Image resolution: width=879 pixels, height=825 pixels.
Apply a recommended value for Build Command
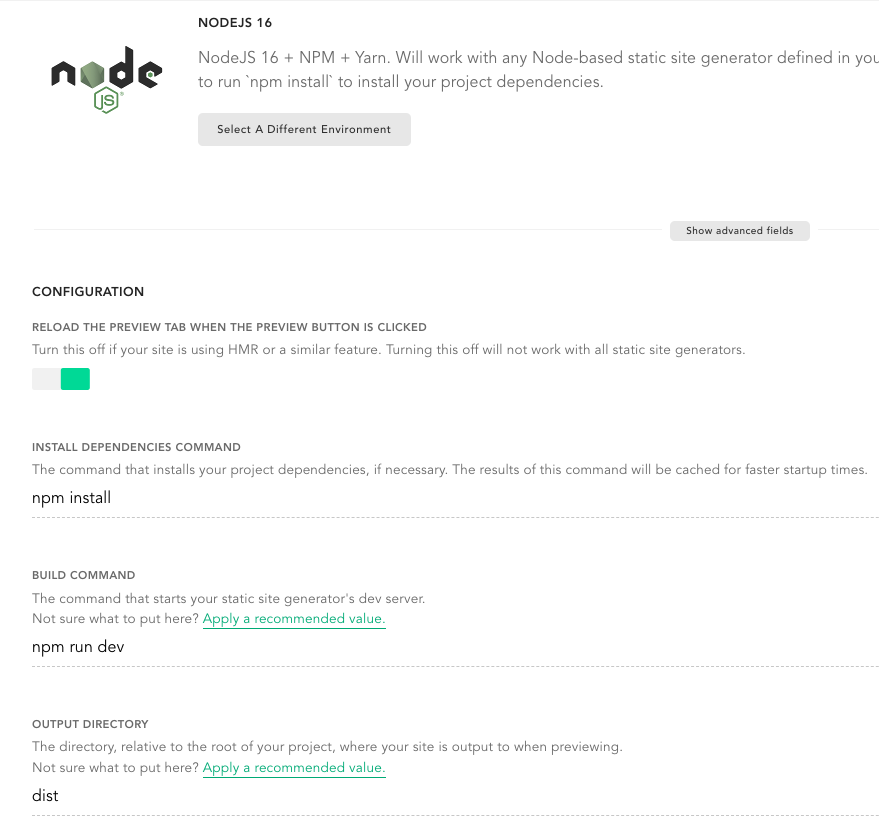(x=294, y=619)
